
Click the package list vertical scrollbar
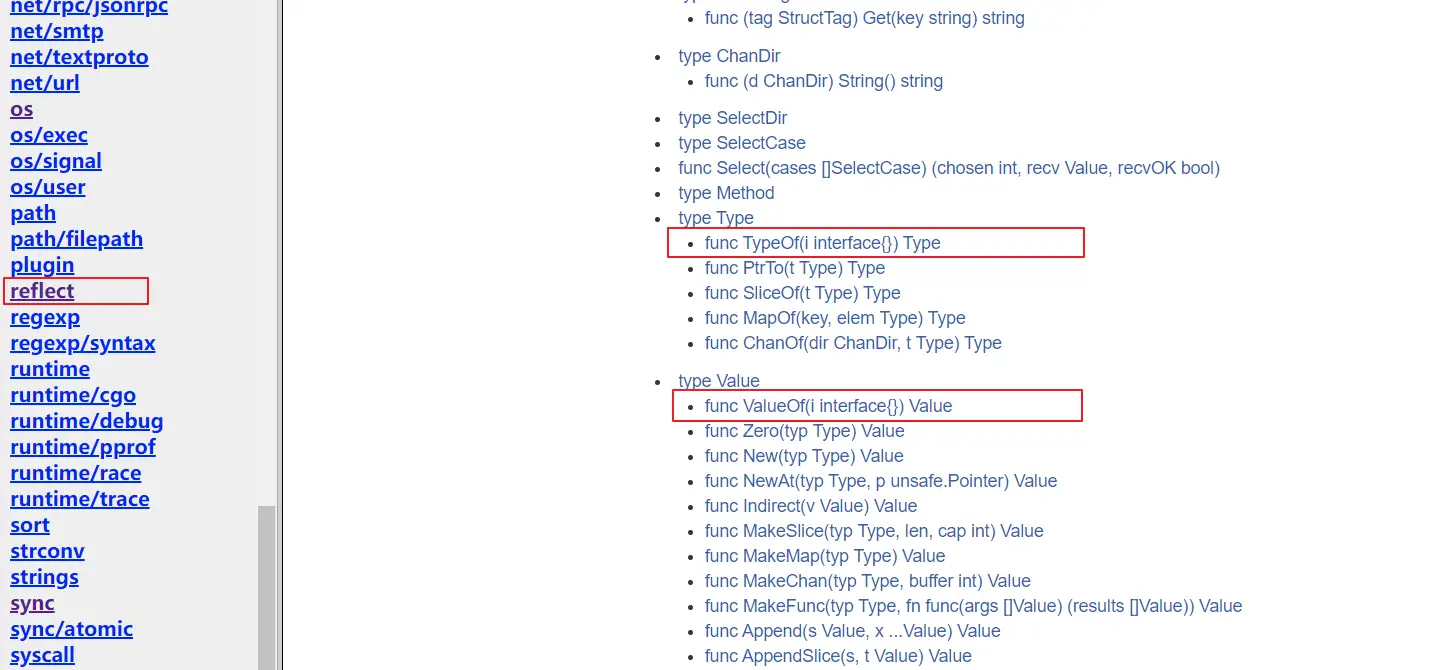[266, 585]
